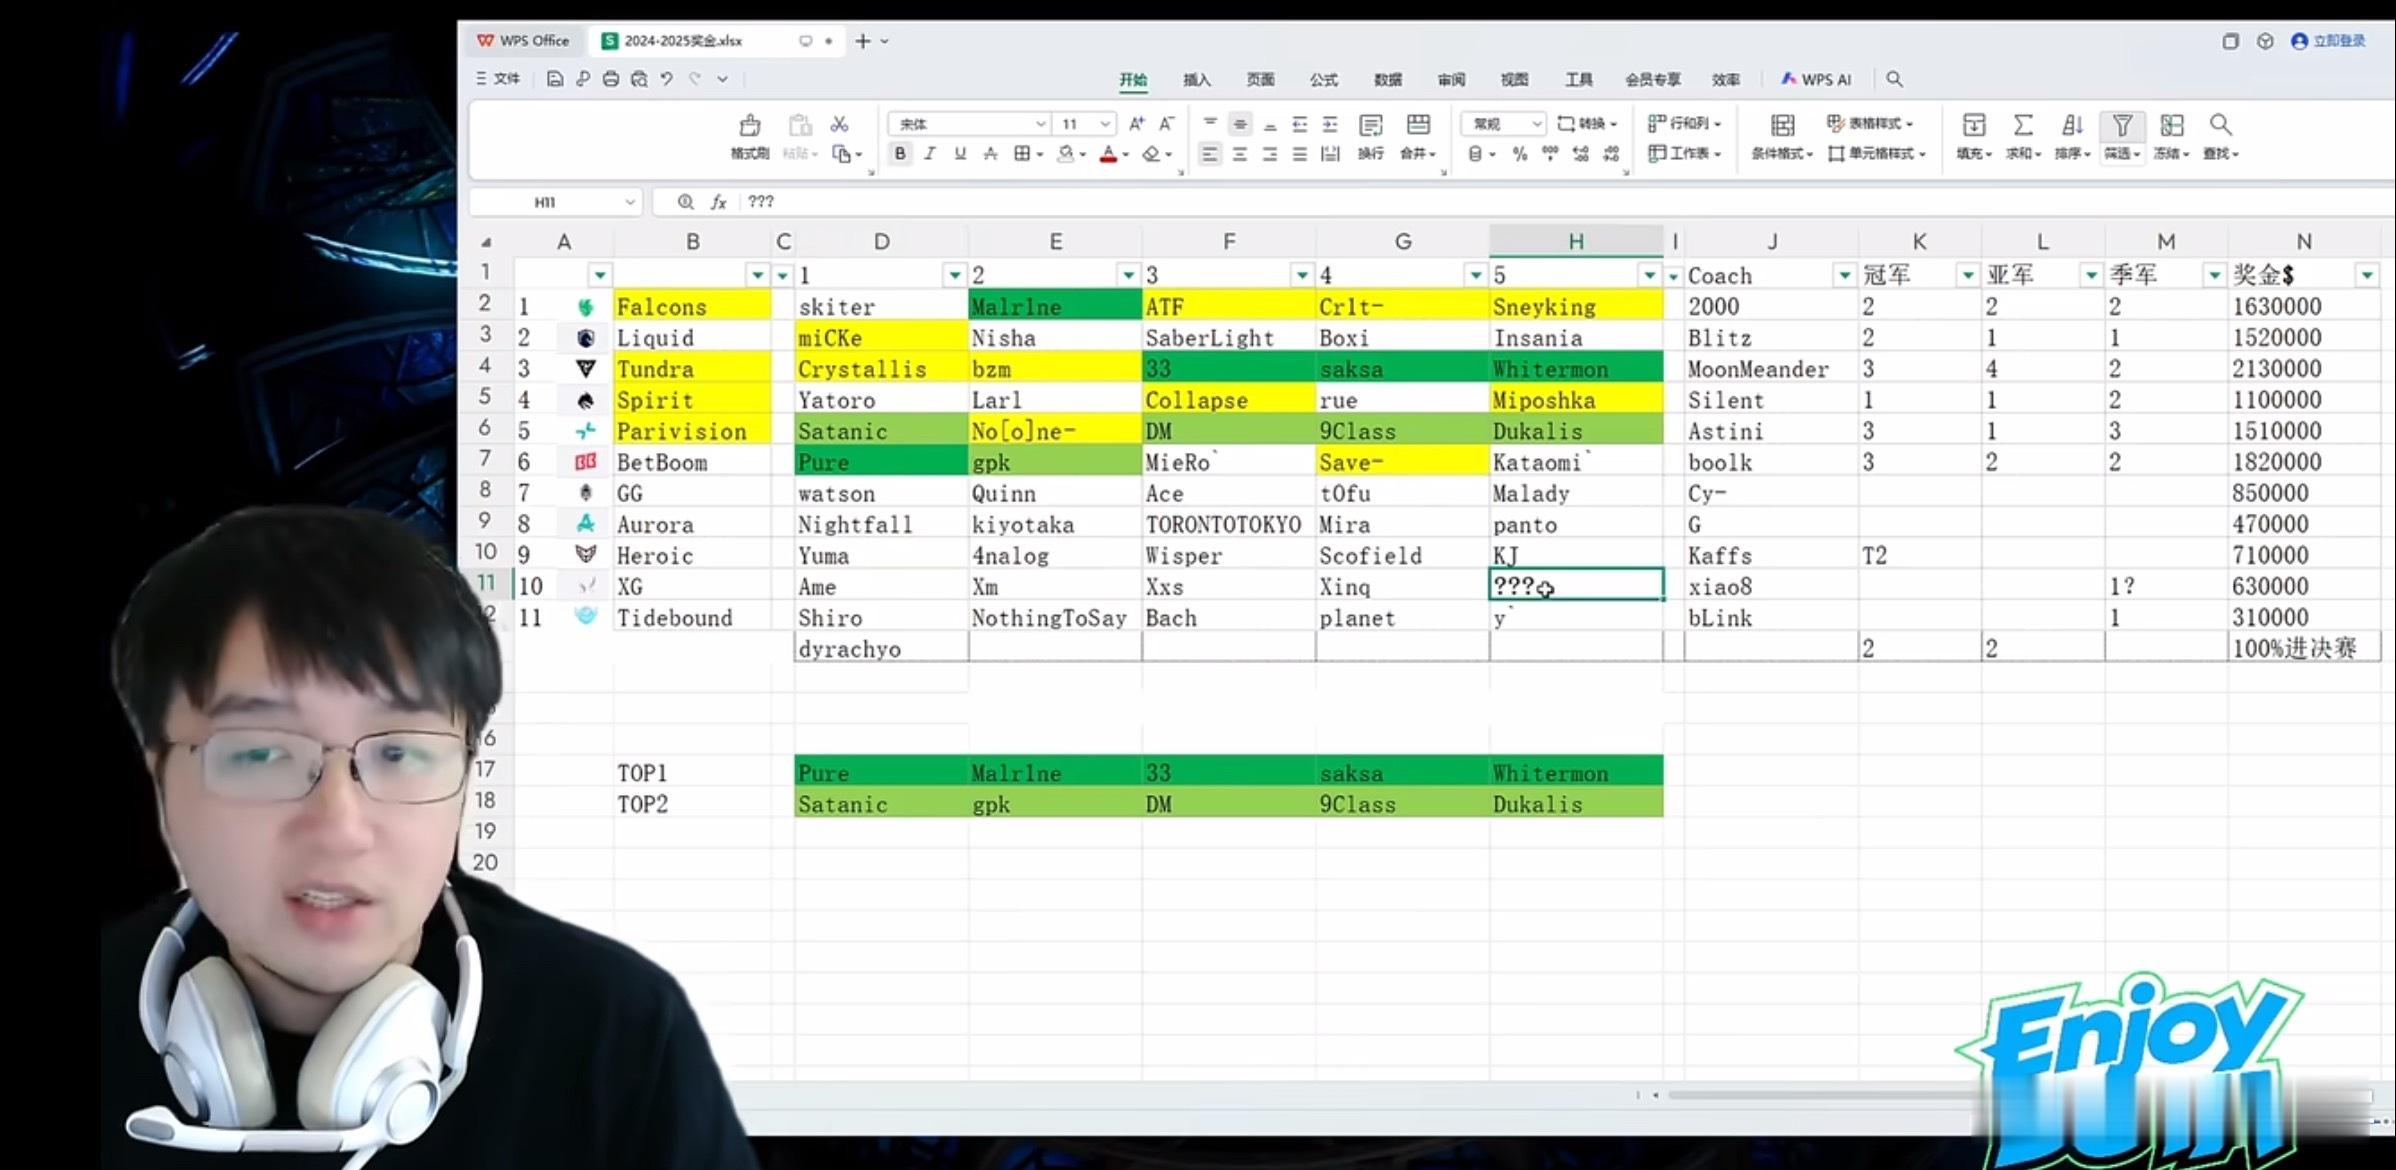Image resolution: width=2396 pixels, height=1170 pixels.
Task: Toggle middle vertical alignment
Action: pyautogui.click(x=1240, y=124)
